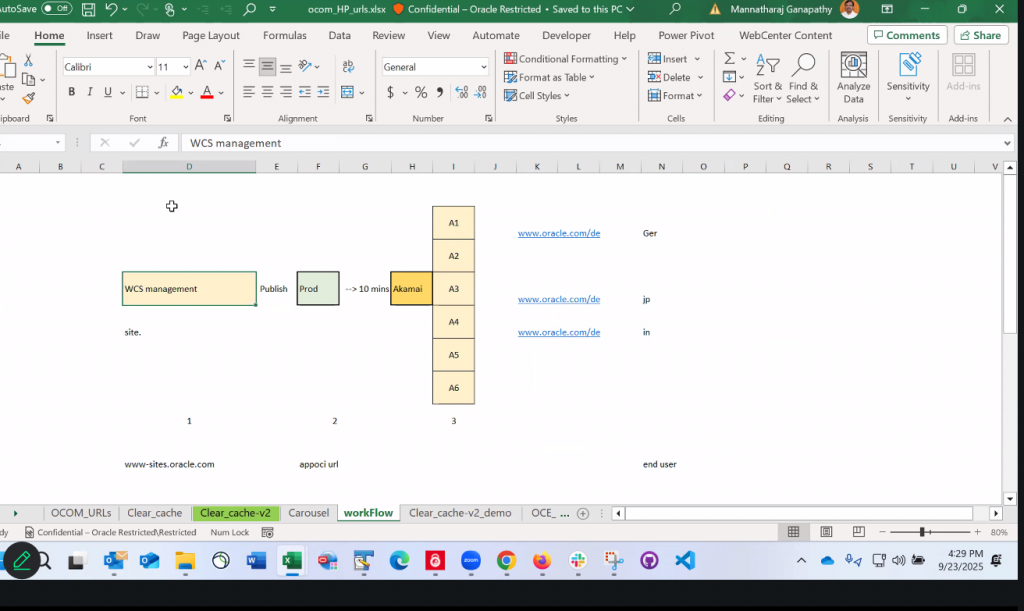Viewport: 1024px width, 611px height.
Task: Open the Formulas ribbon tab
Action: pos(285,35)
